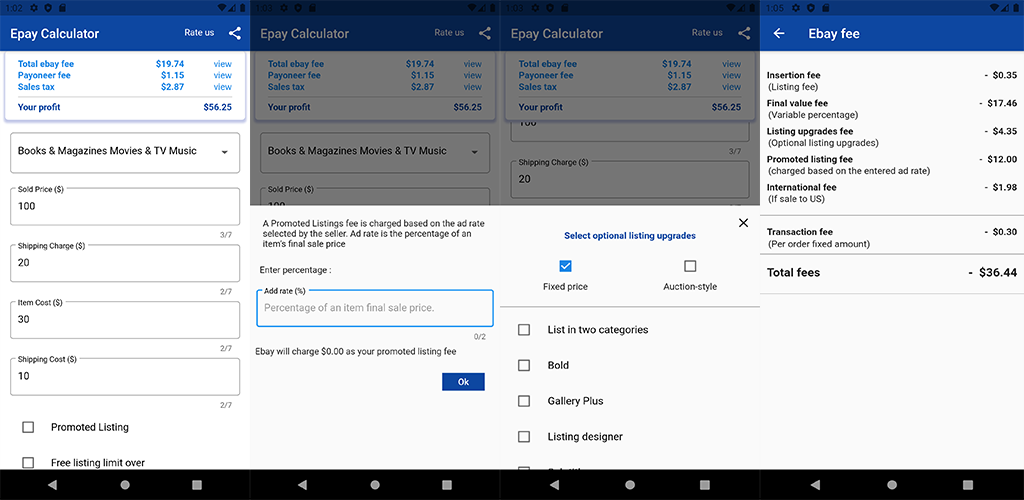The image size is (1024, 500).
Task: Select Total fees $36.44 amount
Action: pyautogui.click(x=993, y=273)
